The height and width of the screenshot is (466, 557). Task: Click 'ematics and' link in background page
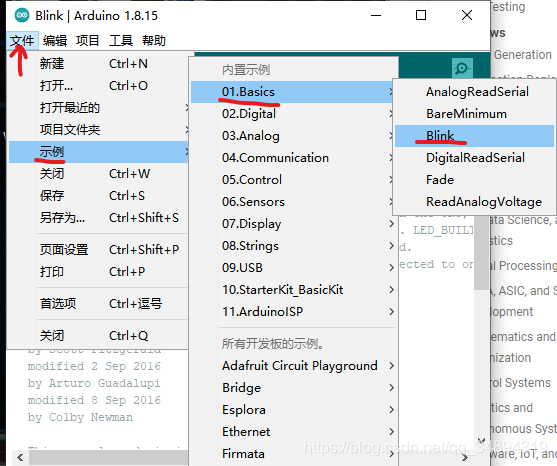(523, 337)
